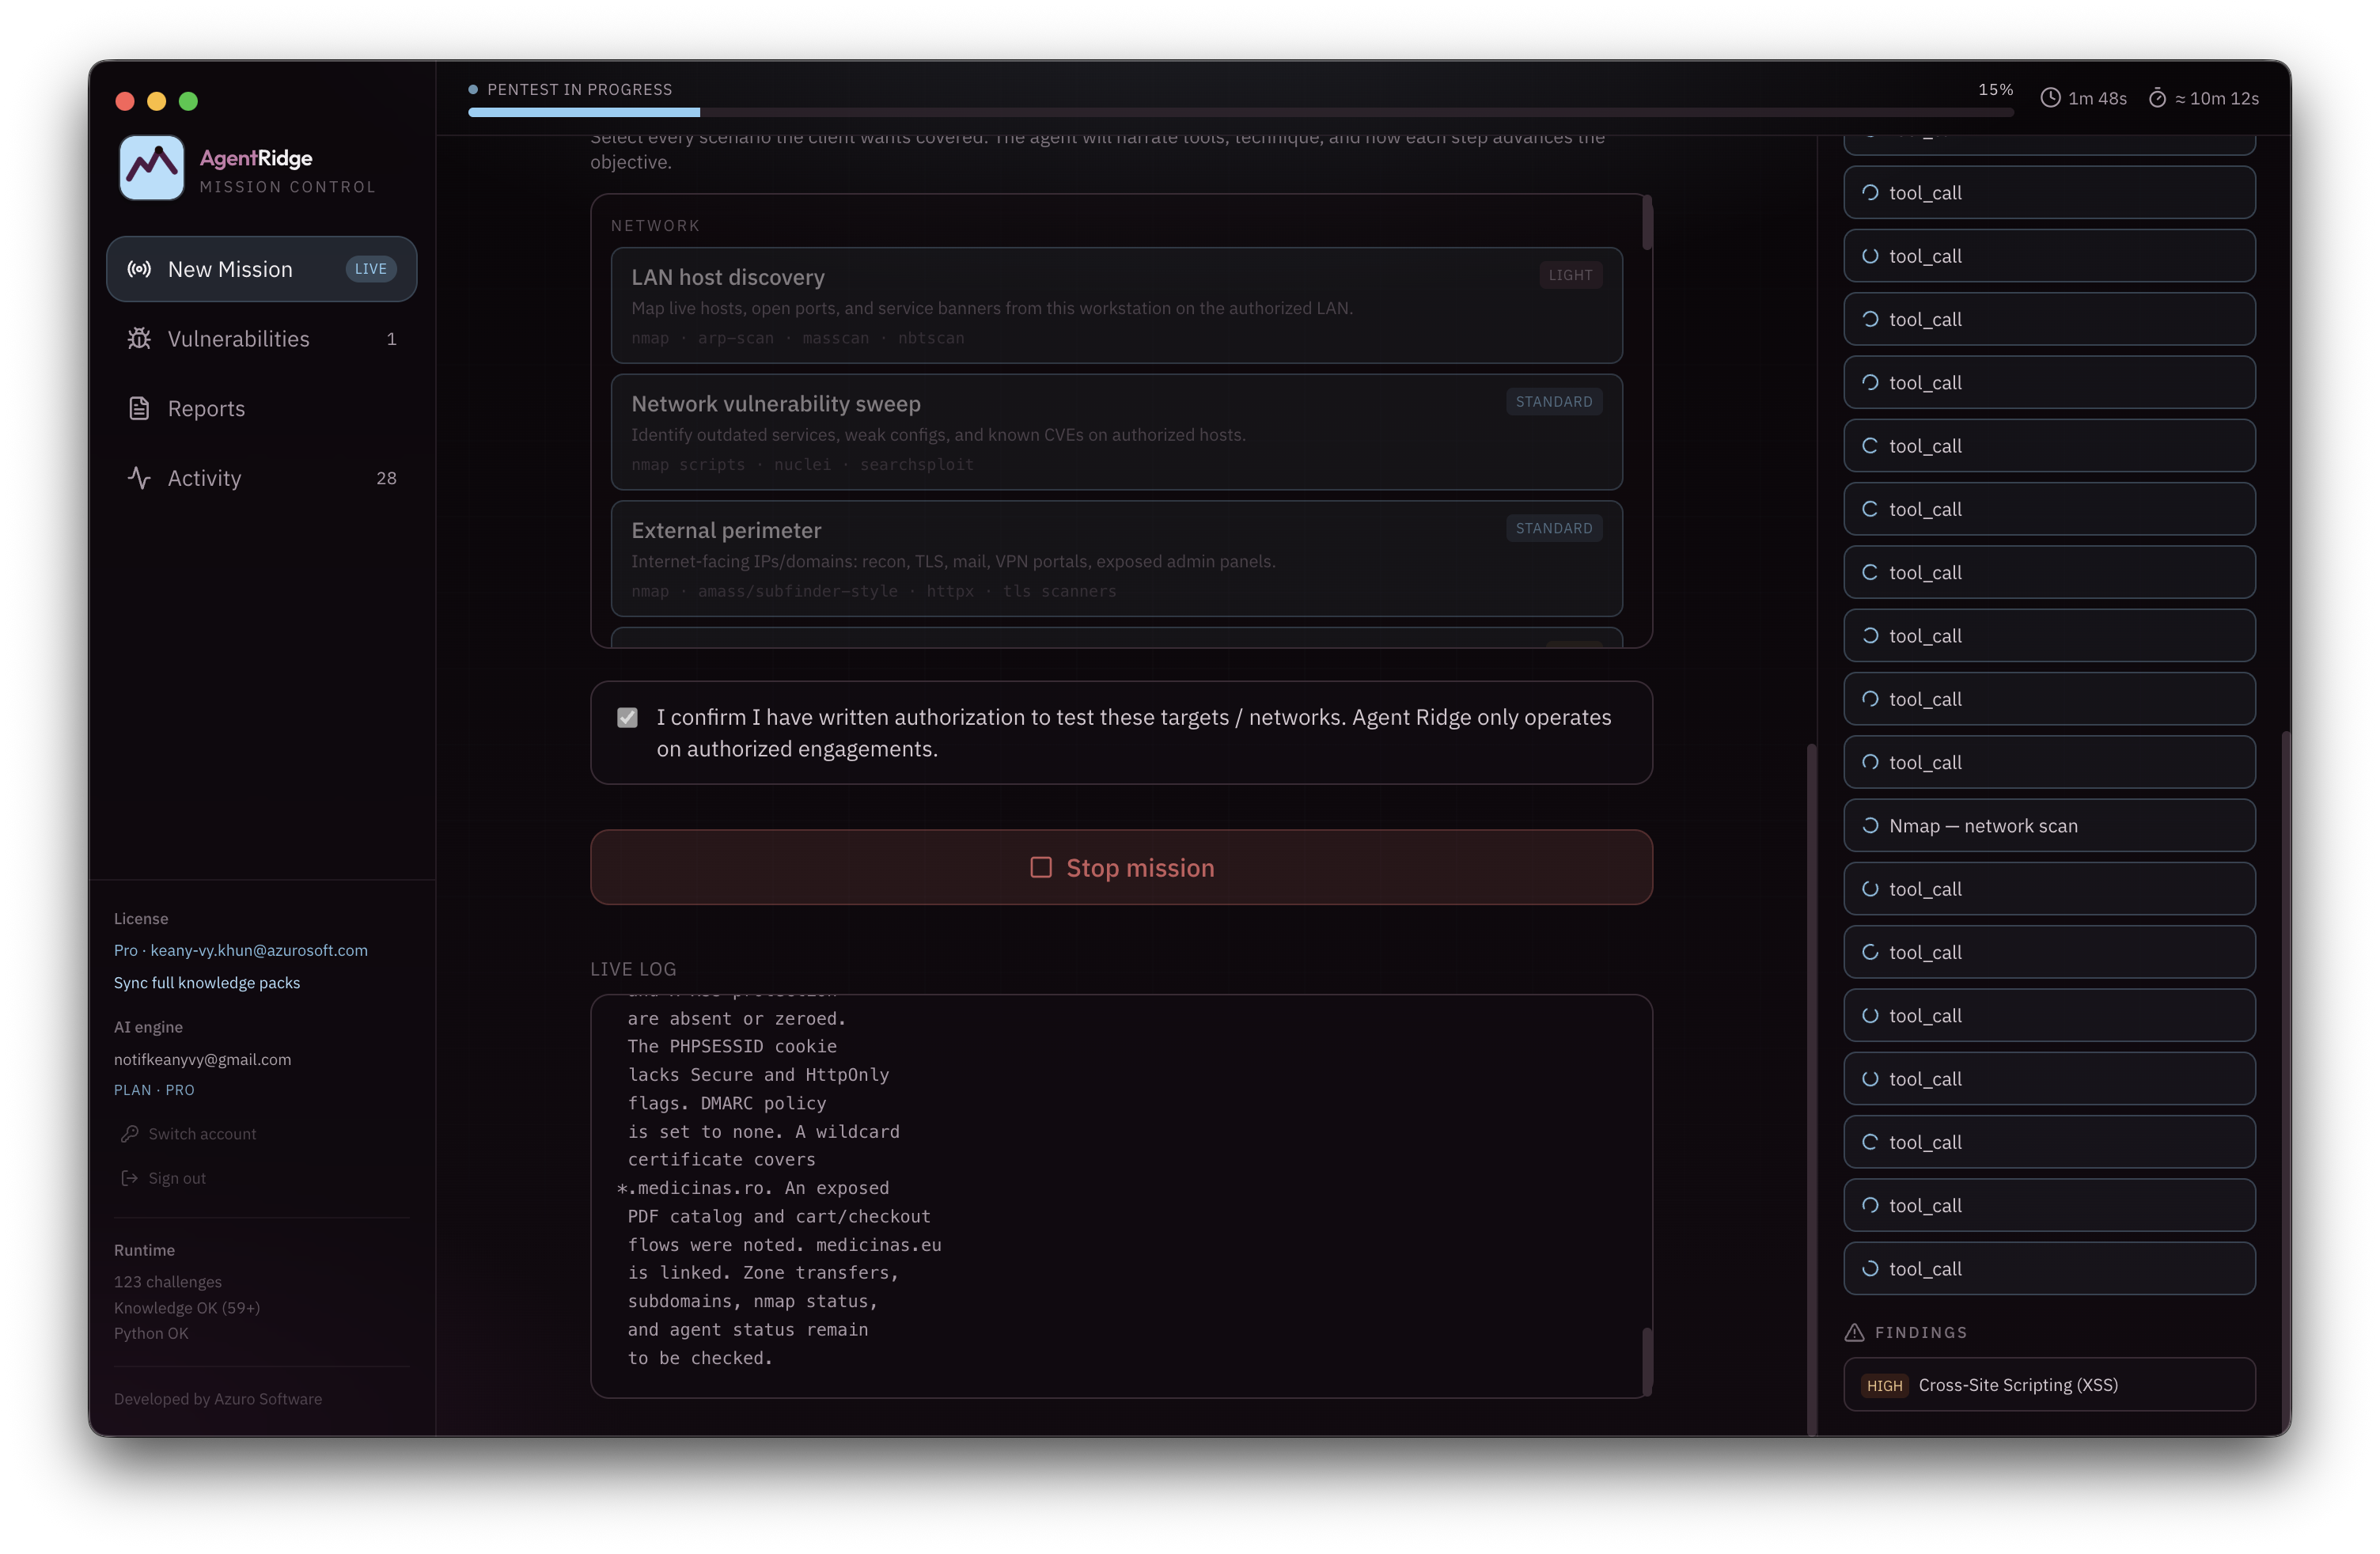
Task: Toggle the written authorization confirmation checkbox
Action: click(627, 717)
